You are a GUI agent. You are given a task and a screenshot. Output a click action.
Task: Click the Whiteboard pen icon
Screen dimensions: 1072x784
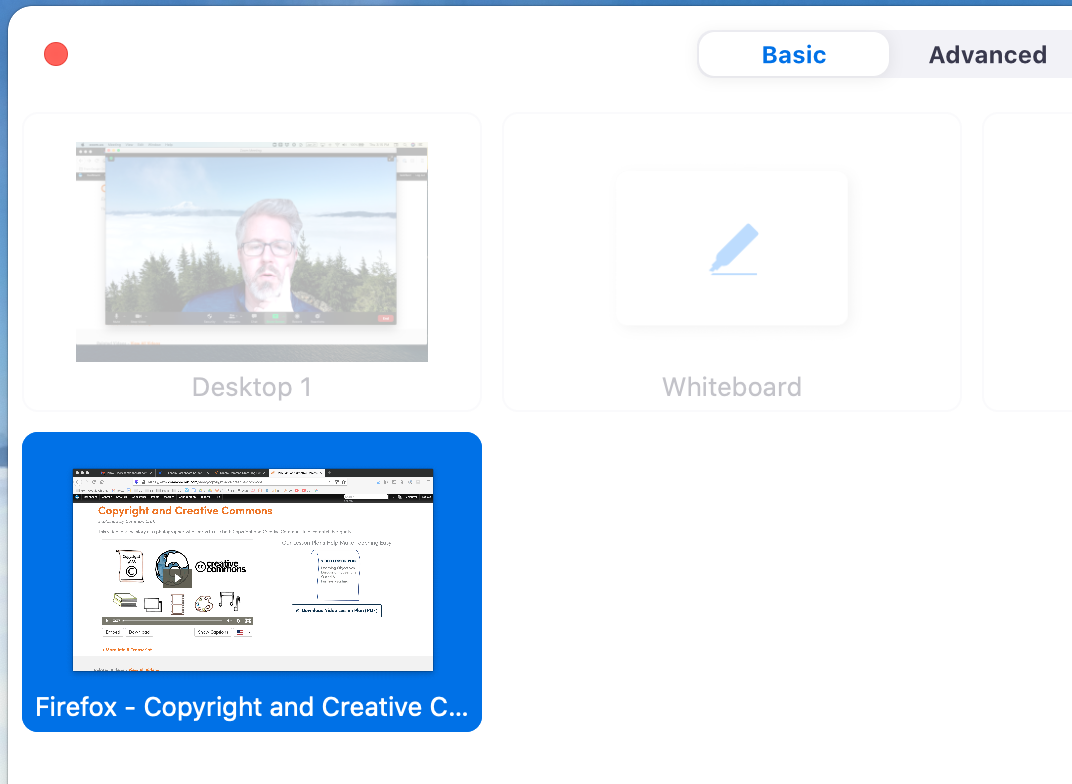[734, 249]
